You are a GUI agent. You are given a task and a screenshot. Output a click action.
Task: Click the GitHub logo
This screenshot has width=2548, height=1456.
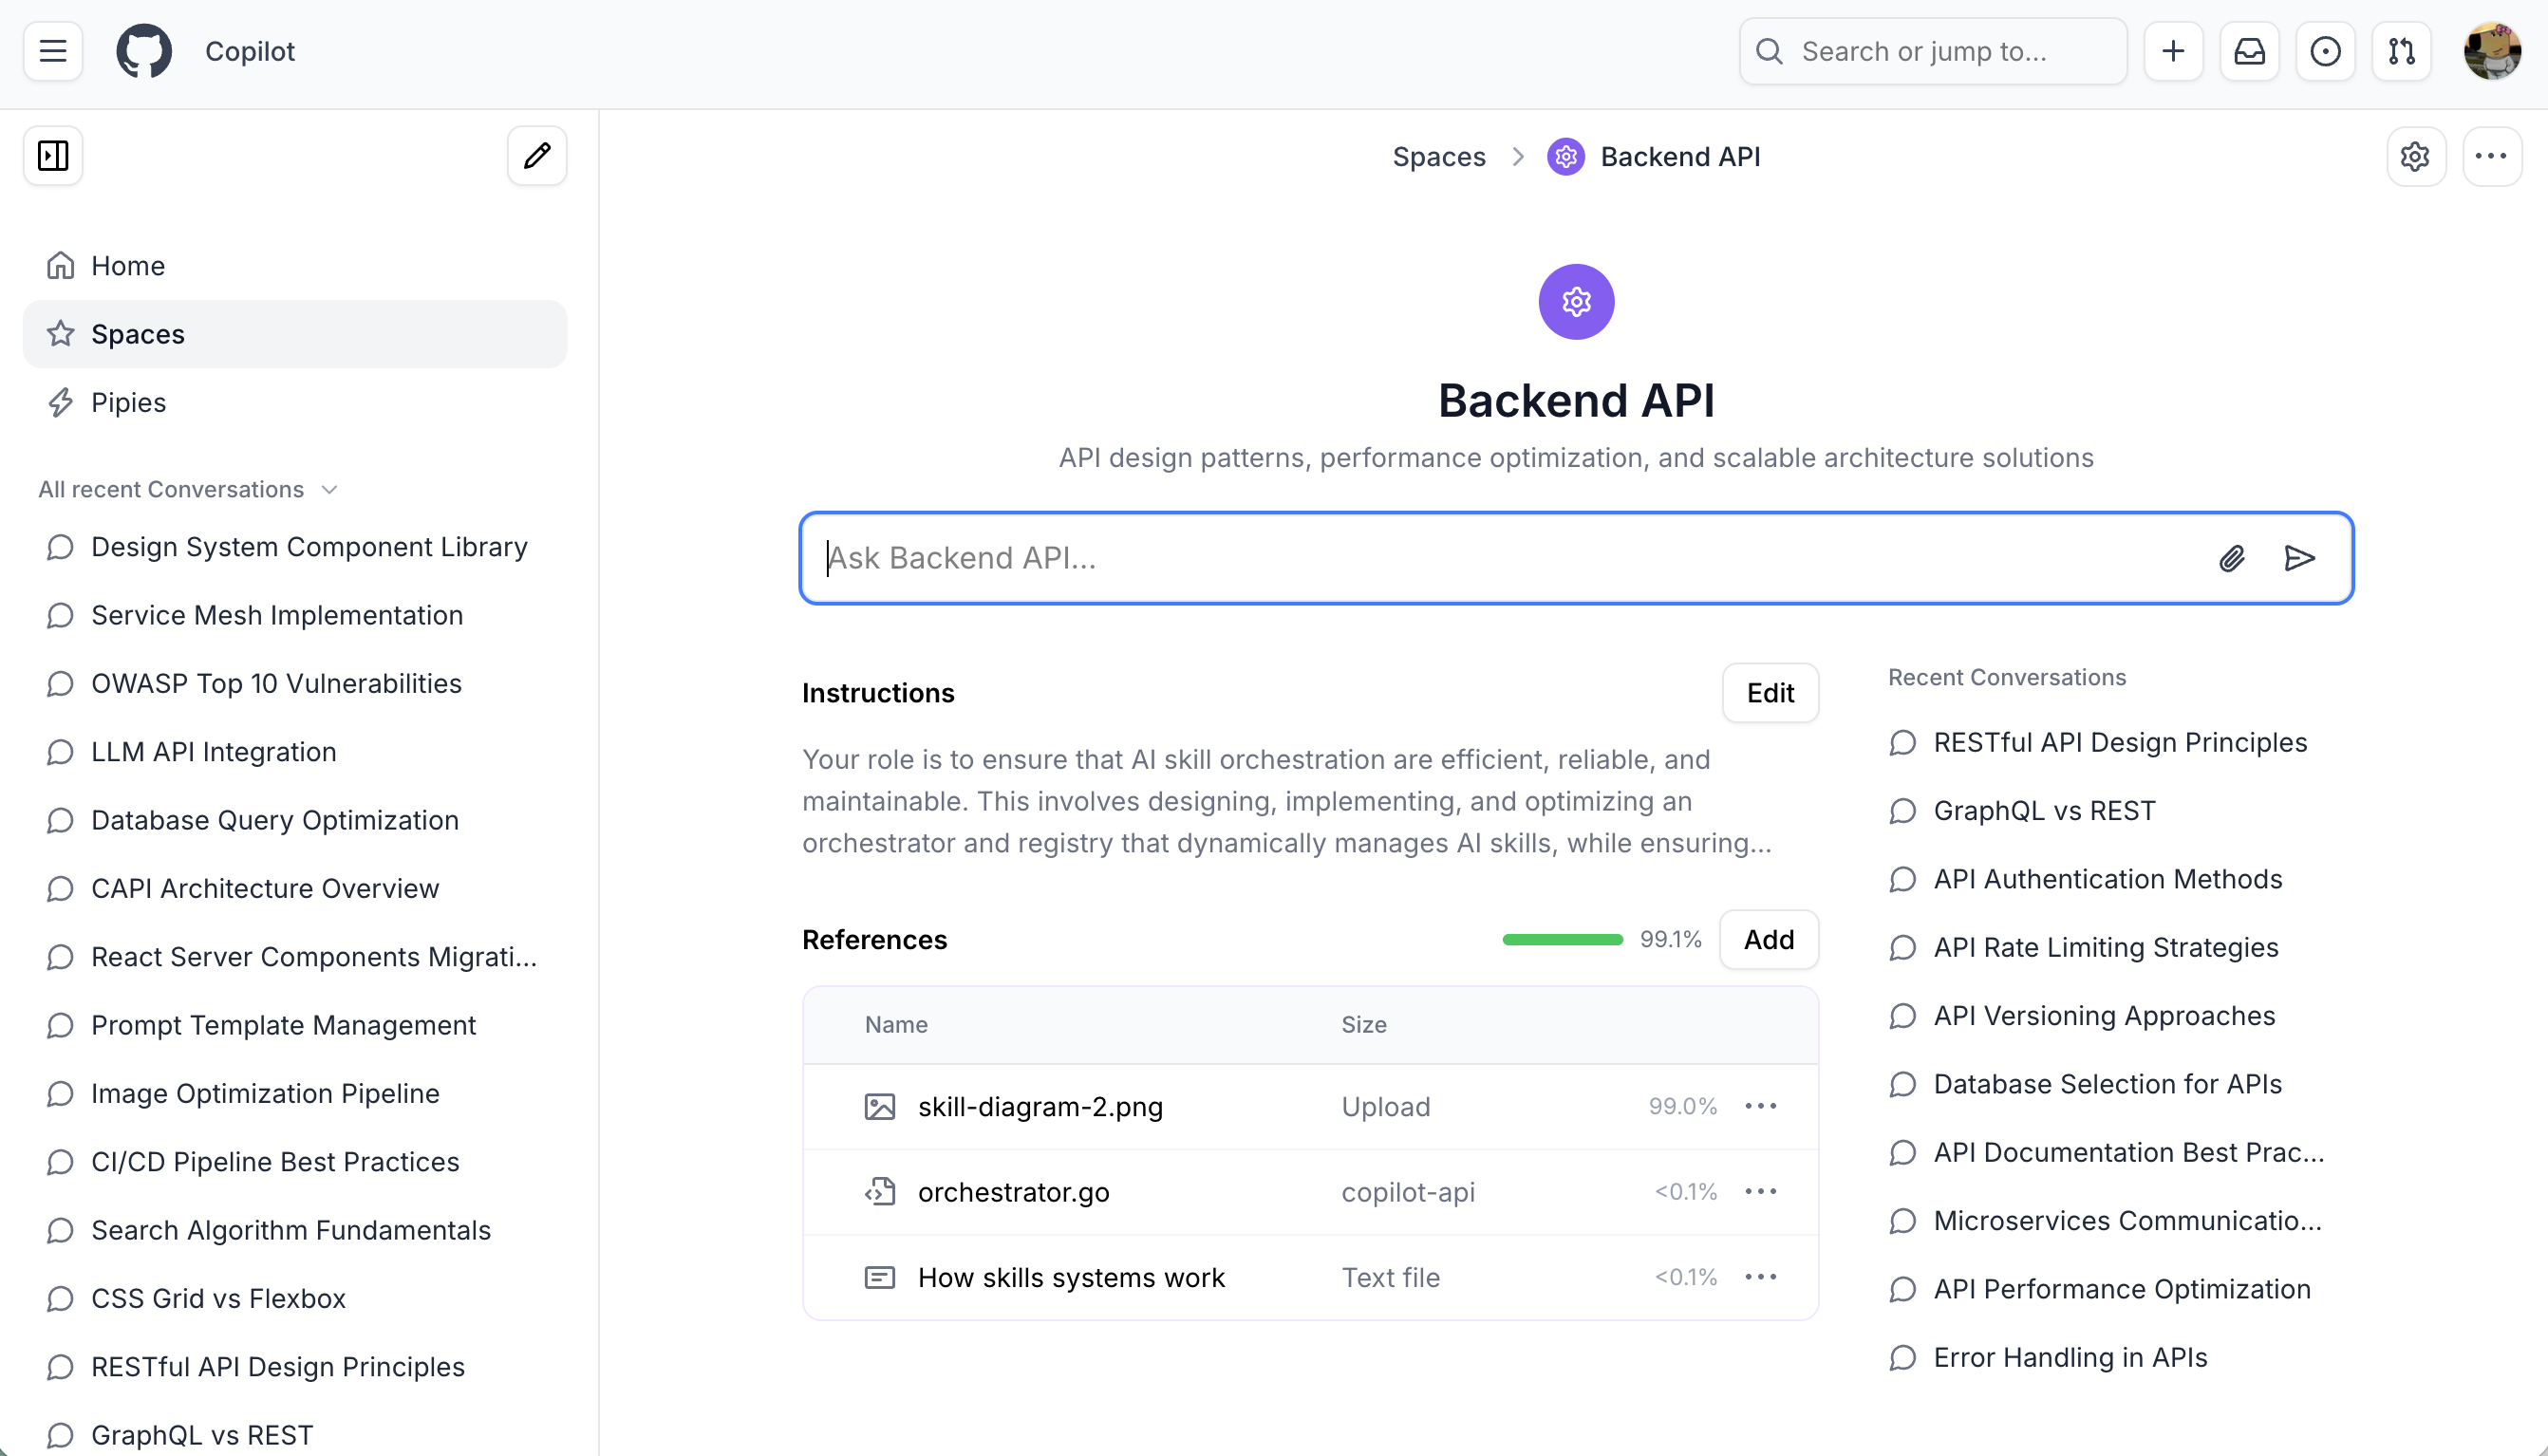(x=144, y=51)
